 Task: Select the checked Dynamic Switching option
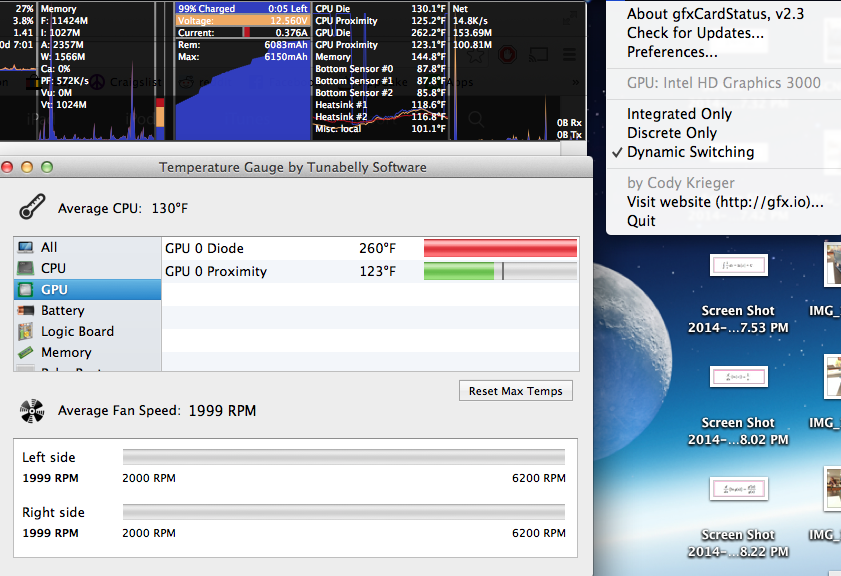tap(690, 152)
